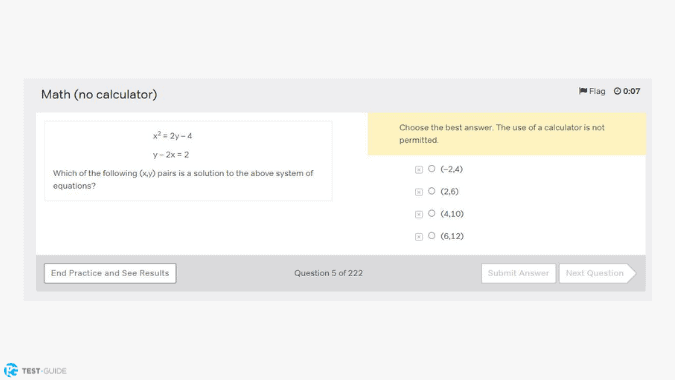The image size is (675, 380).
Task: Click the Math (no calculator) heading
Action: tap(99, 95)
